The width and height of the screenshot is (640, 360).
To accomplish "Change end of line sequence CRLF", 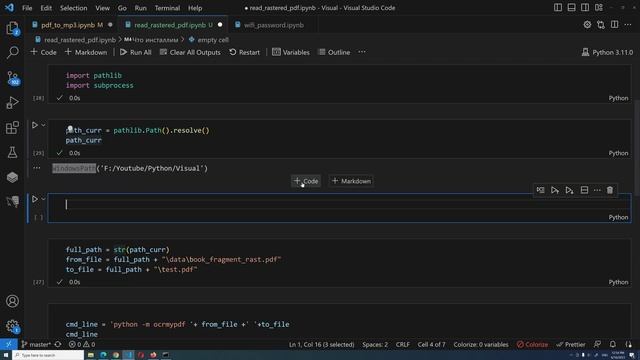I will 402,344.
